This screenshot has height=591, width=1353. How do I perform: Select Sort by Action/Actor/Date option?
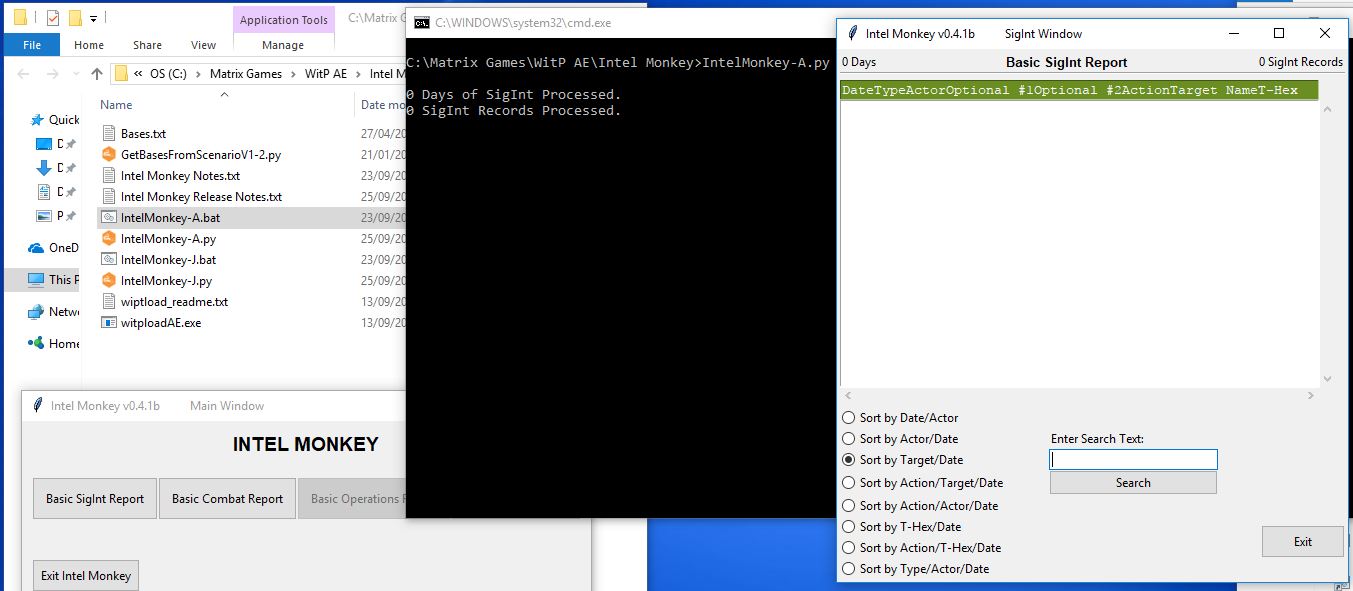[849, 506]
